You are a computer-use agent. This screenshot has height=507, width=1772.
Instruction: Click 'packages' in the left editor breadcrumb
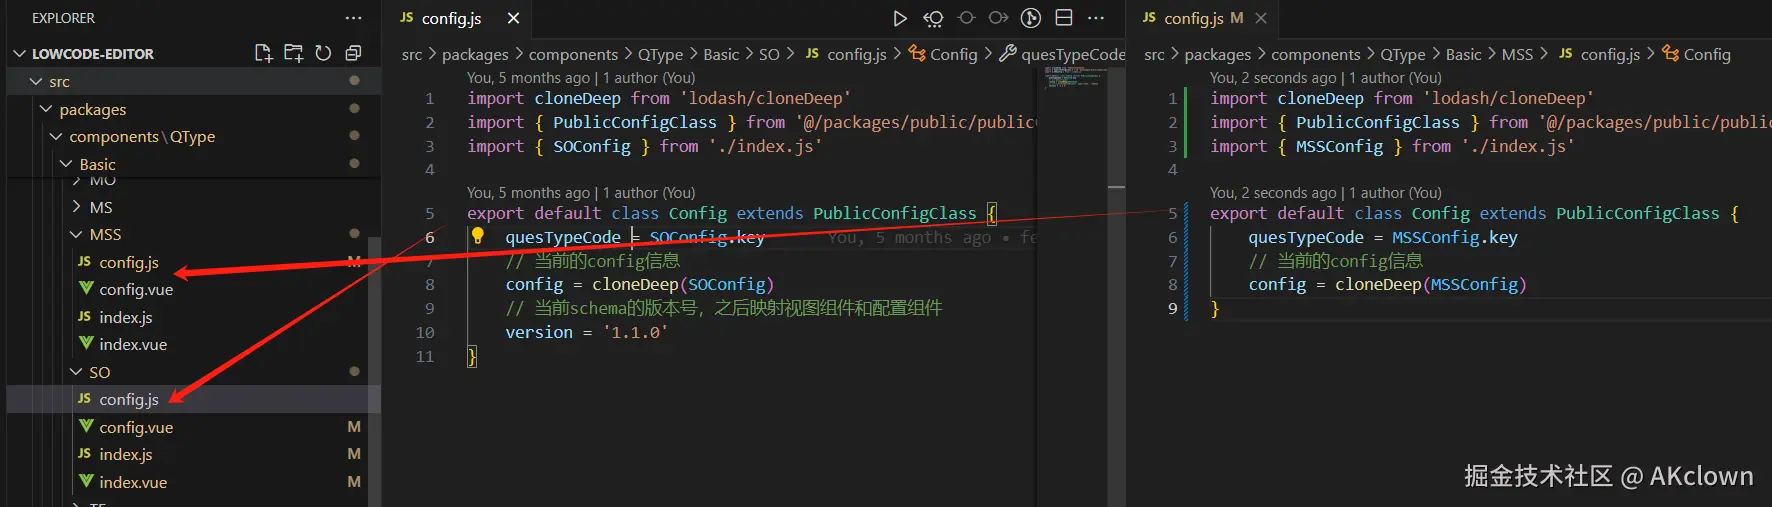point(475,54)
